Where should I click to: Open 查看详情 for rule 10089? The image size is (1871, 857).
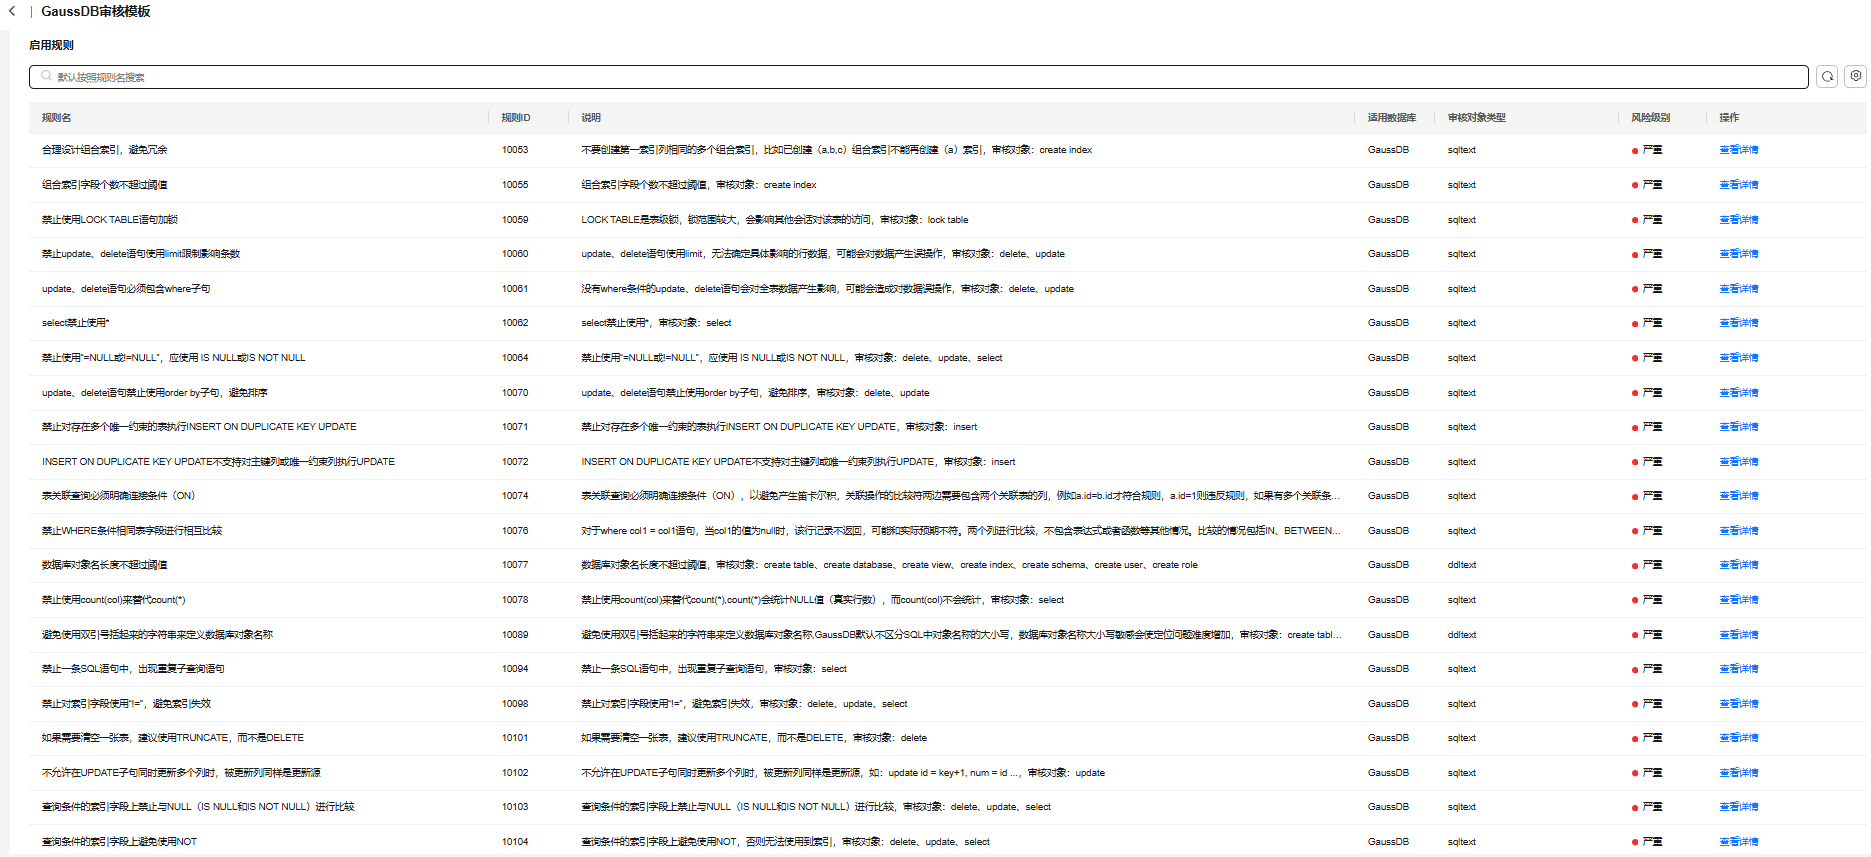point(1738,635)
